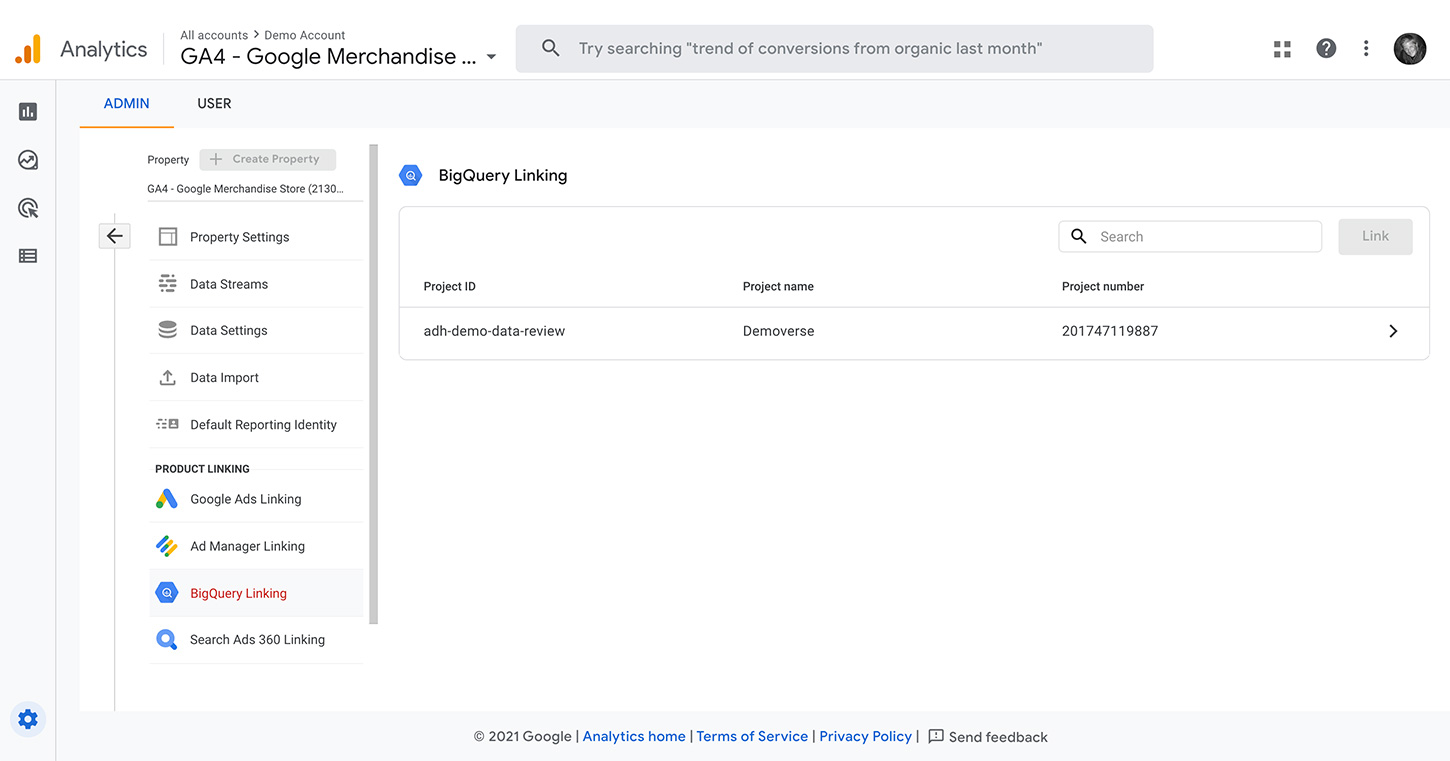Click the Link button
The height and width of the screenshot is (761, 1450).
1375,236
